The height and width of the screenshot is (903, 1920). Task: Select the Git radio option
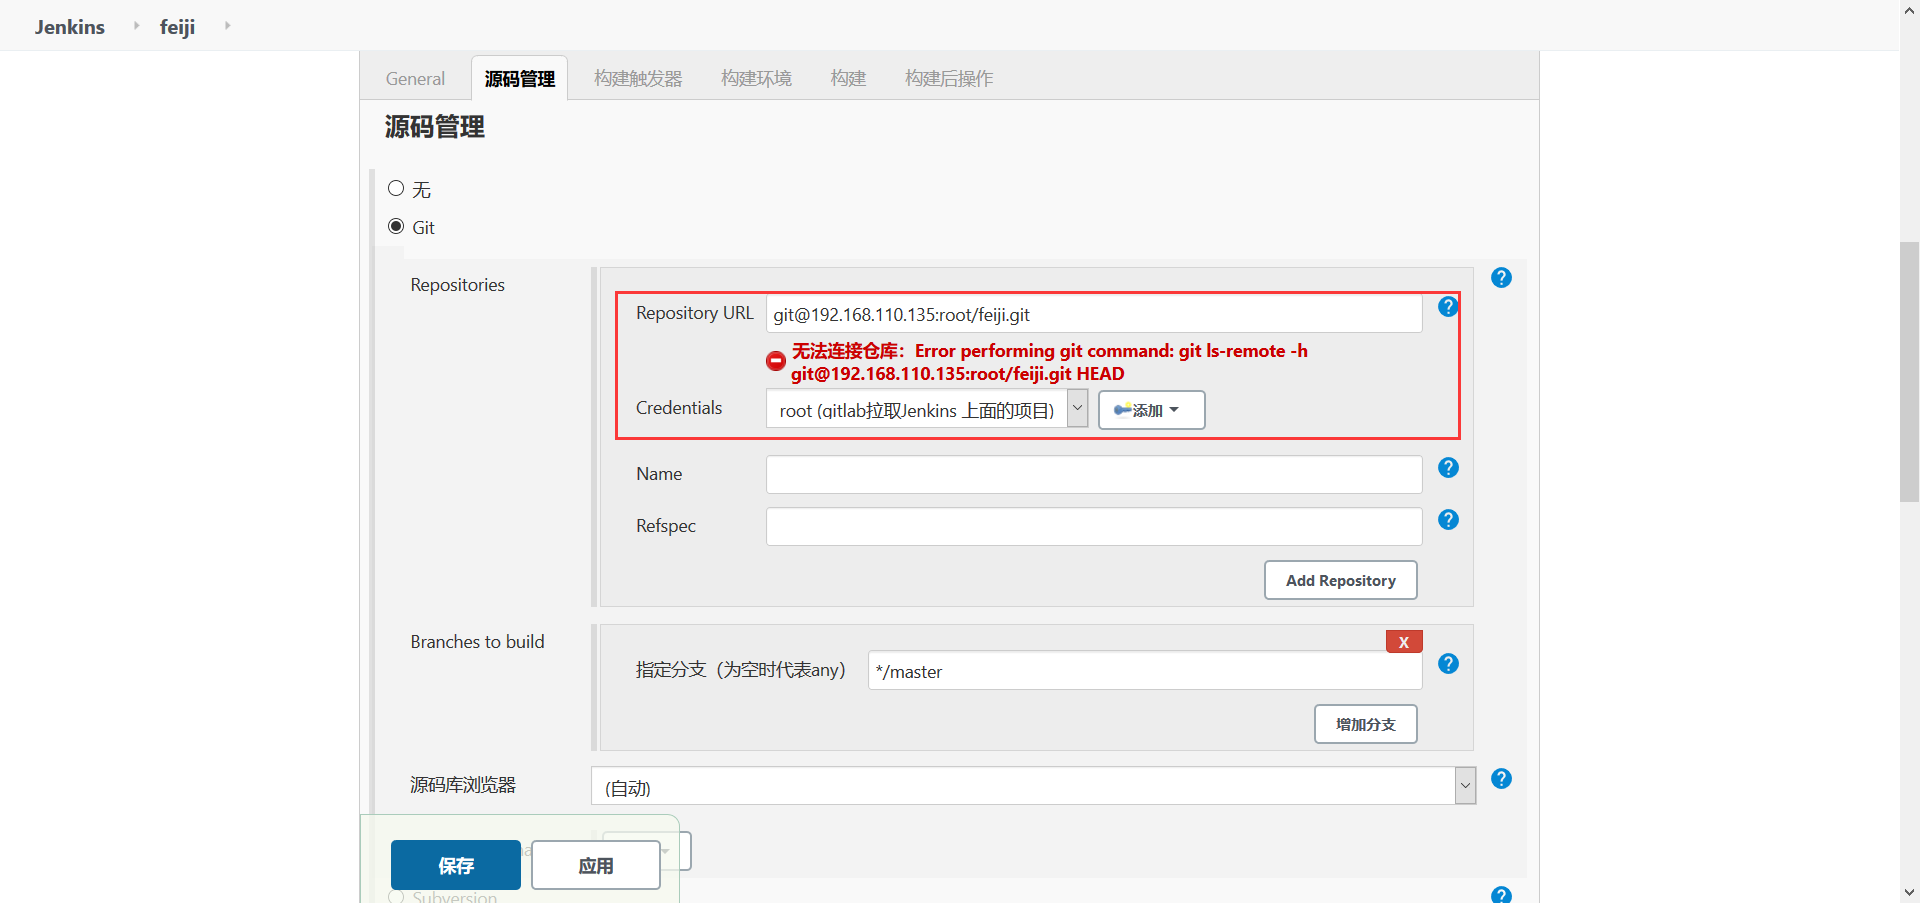(396, 226)
